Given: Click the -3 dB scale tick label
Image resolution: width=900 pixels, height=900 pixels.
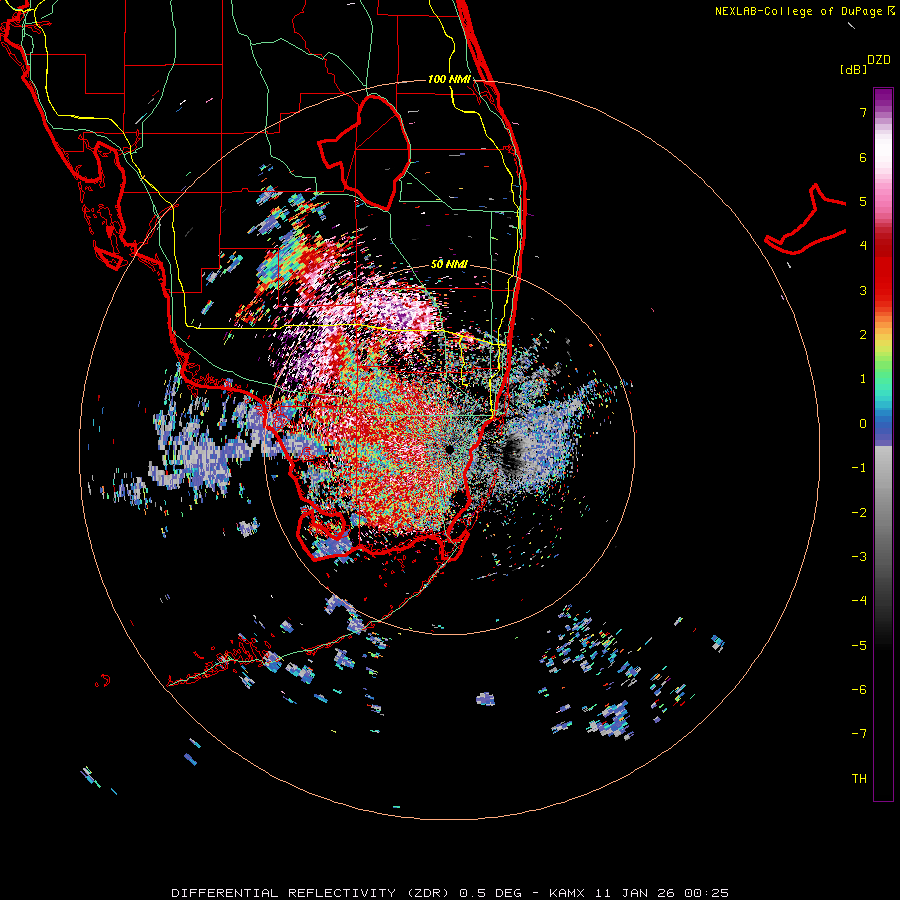Looking at the screenshot, I should coord(859,557).
